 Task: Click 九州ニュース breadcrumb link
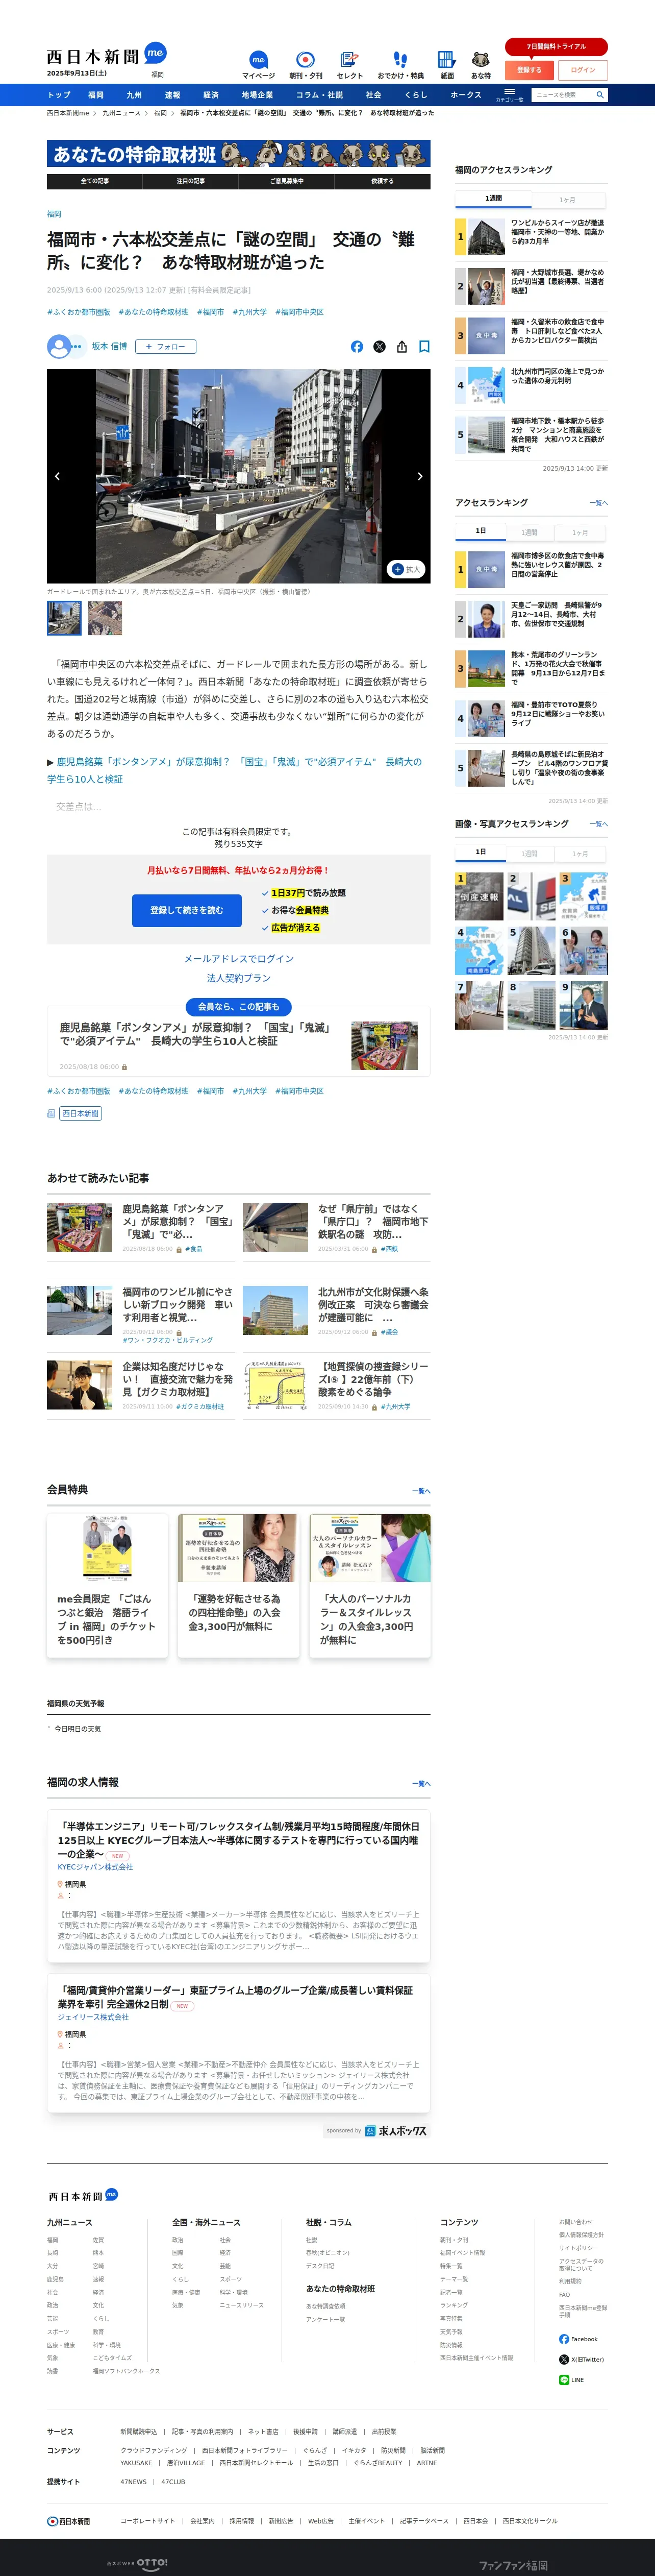point(121,113)
